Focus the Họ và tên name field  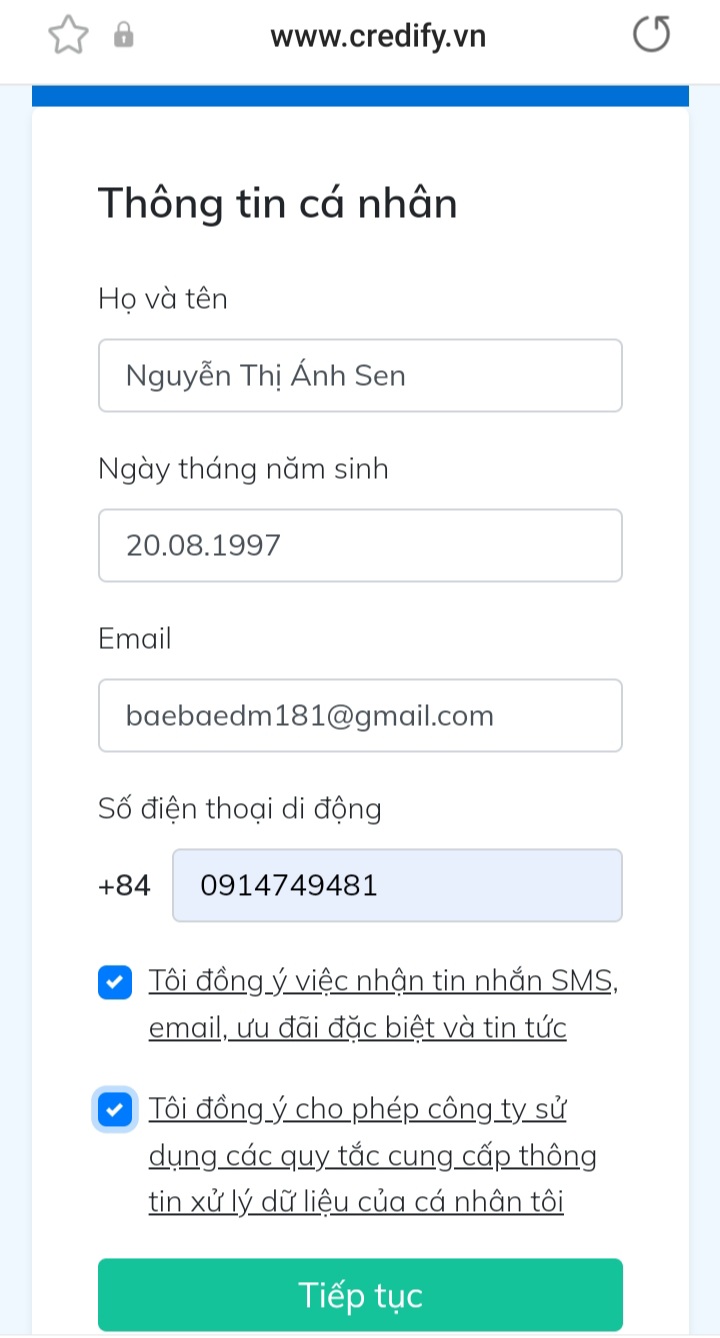pyautogui.click(x=360, y=376)
